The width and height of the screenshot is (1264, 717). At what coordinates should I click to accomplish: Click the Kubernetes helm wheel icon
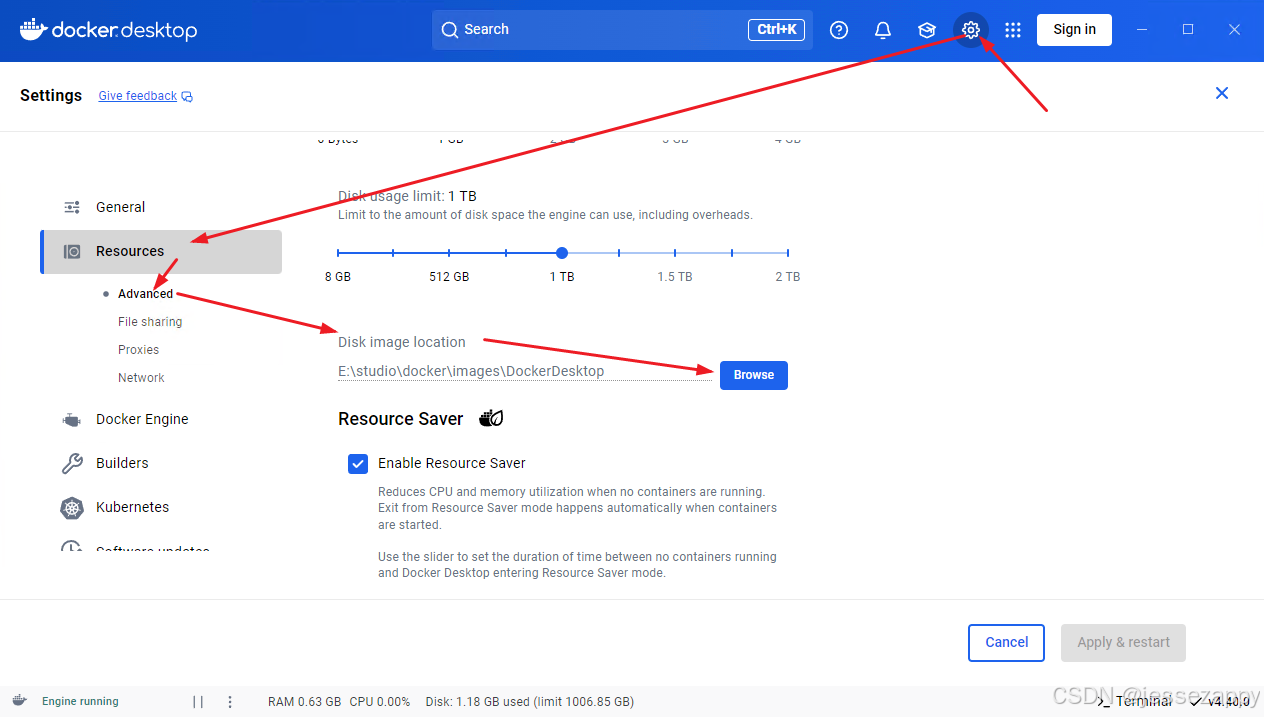pos(72,507)
